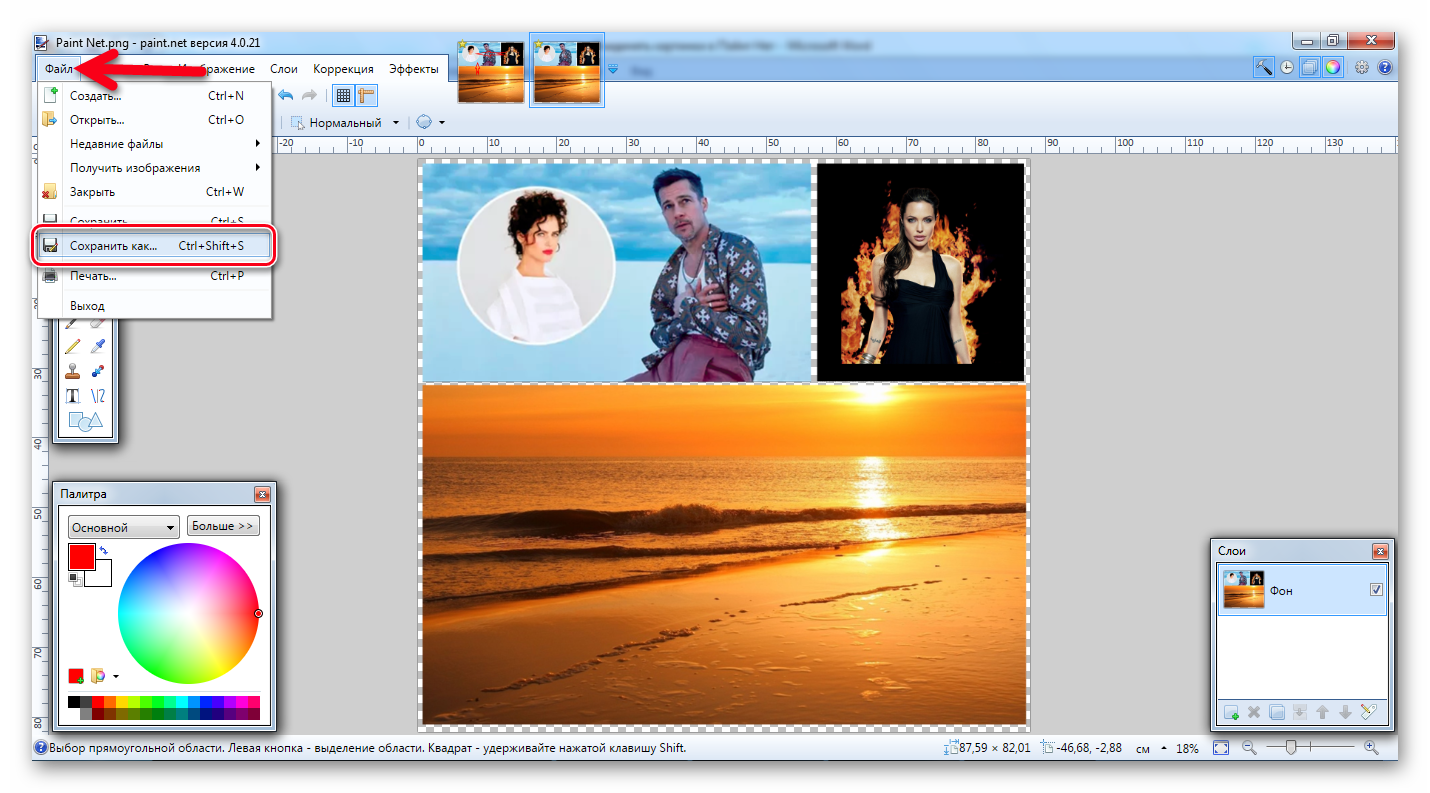Choose Закрыть from the File menu
The image size is (1430, 793).
(x=155, y=192)
